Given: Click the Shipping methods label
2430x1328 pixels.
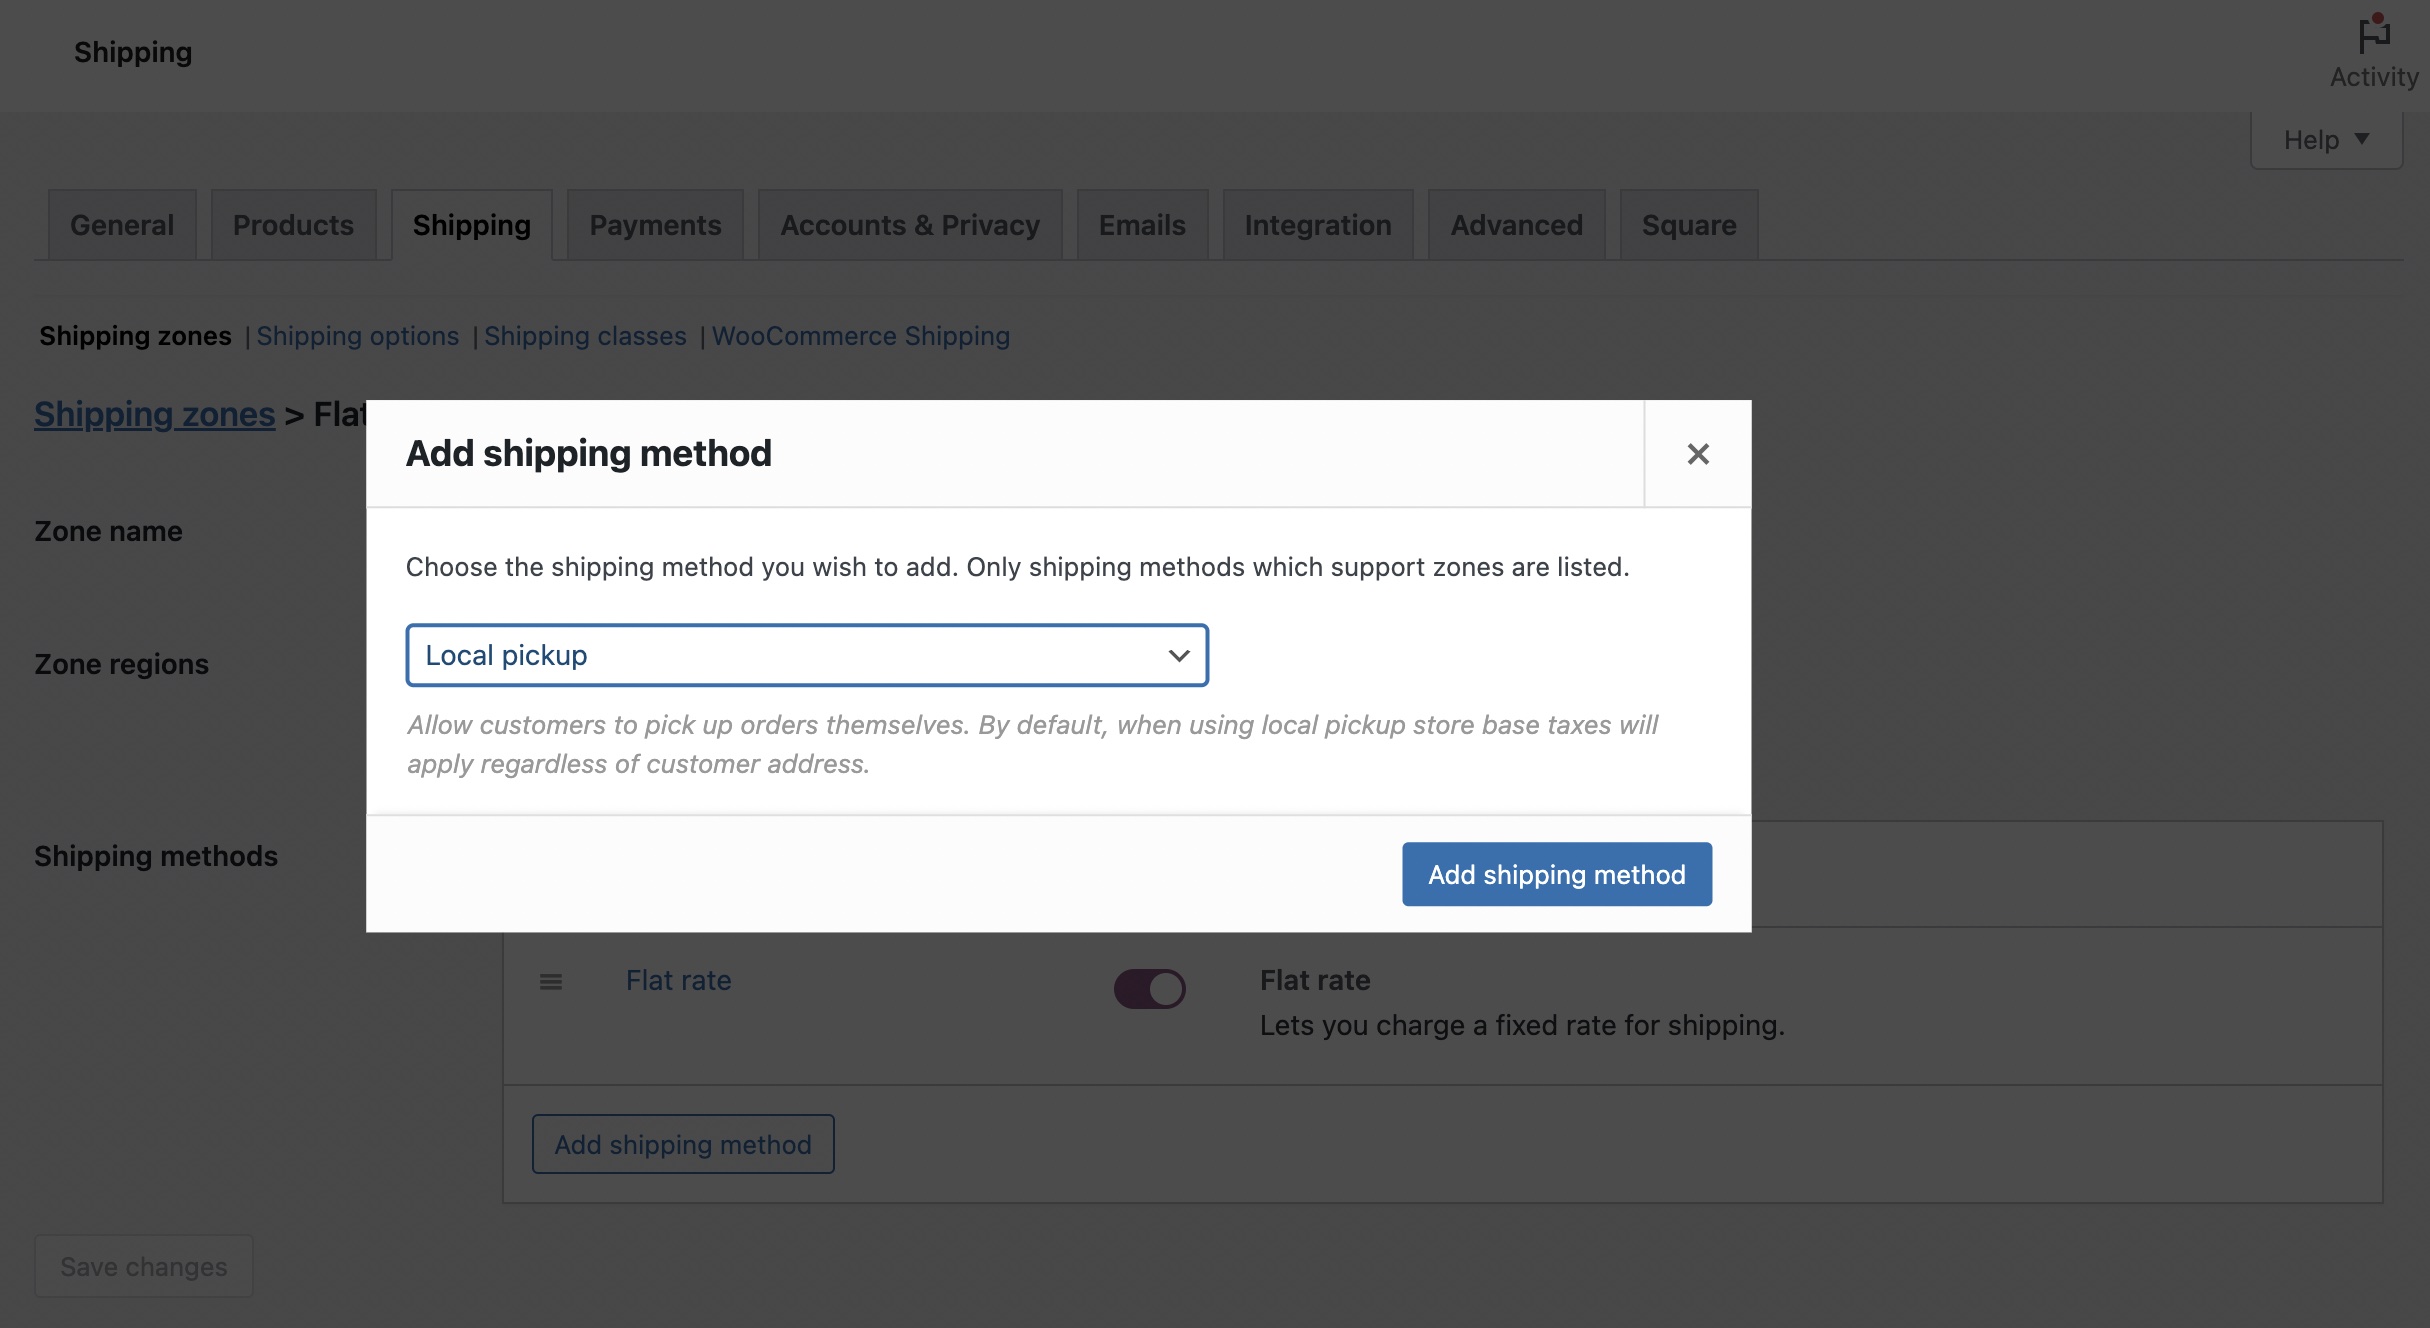Looking at the screenshot, I should 156,856.
